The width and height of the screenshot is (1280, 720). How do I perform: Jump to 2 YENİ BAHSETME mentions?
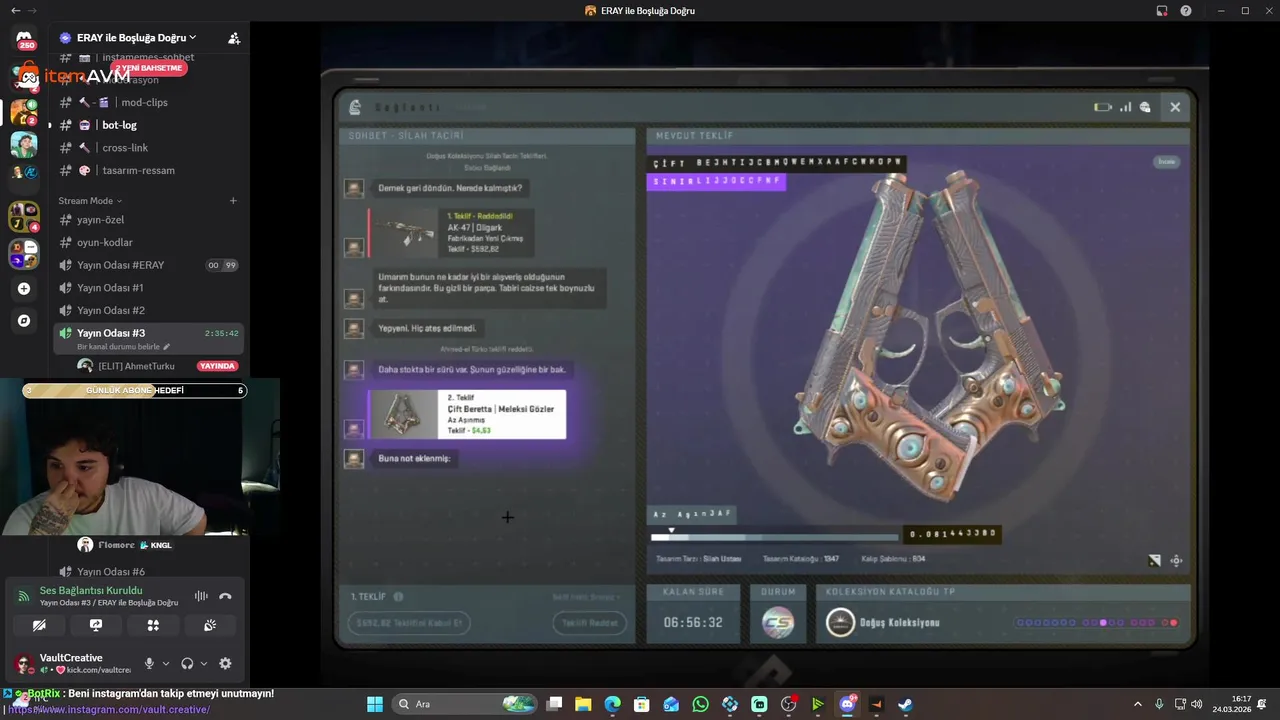[x=149, y=68]
